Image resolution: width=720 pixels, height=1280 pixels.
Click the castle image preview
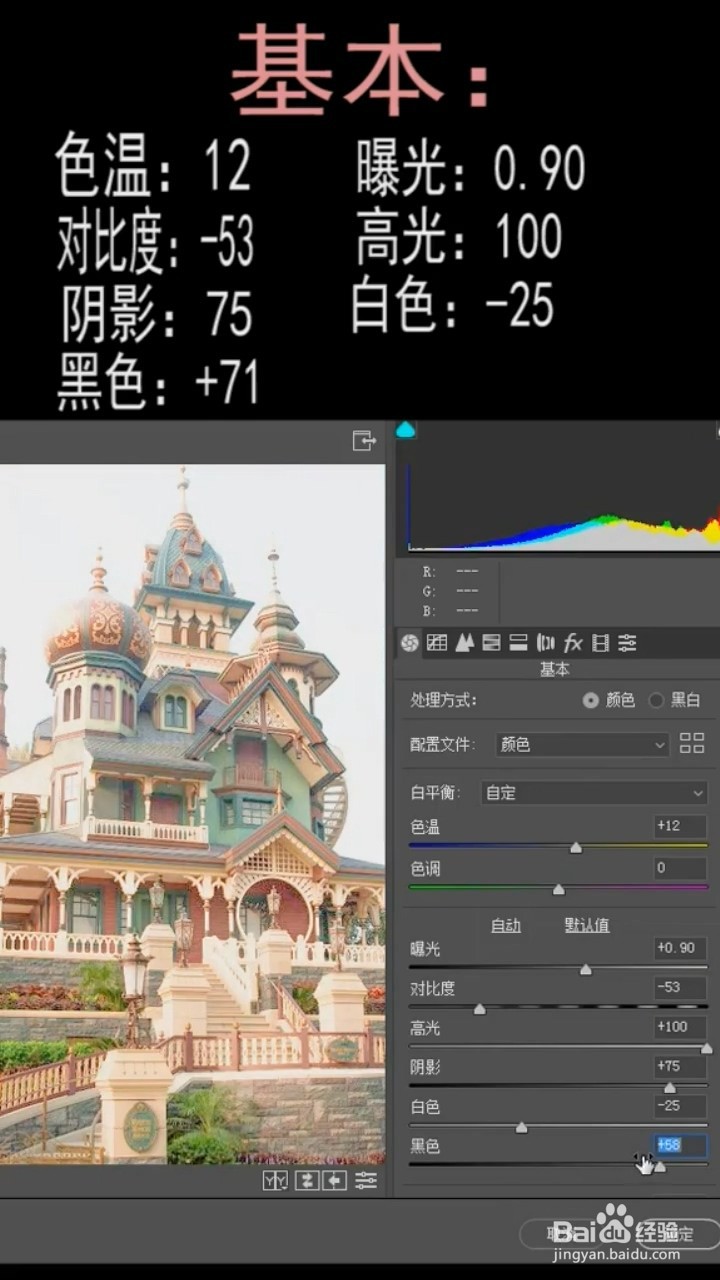point(192,814)
